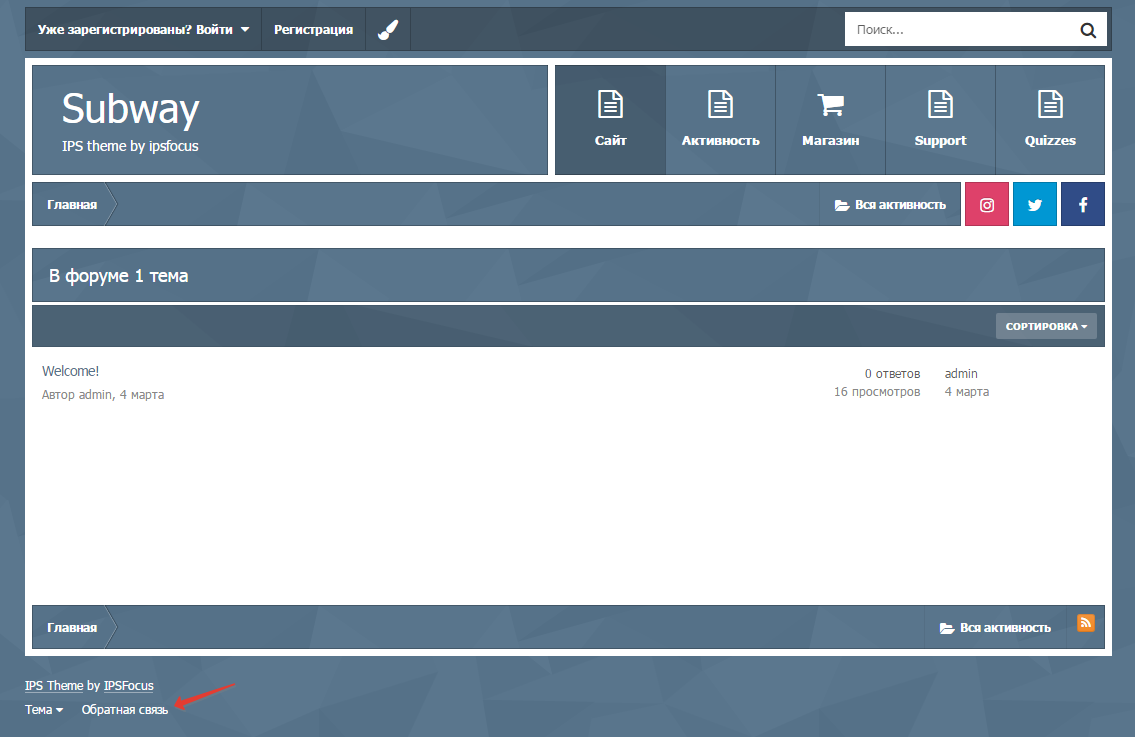The height and width of the screenshot is (737, 1135).
Task: Expand the Тема footer dropdown
Action: pyautogui.click(x=44, y=710)
